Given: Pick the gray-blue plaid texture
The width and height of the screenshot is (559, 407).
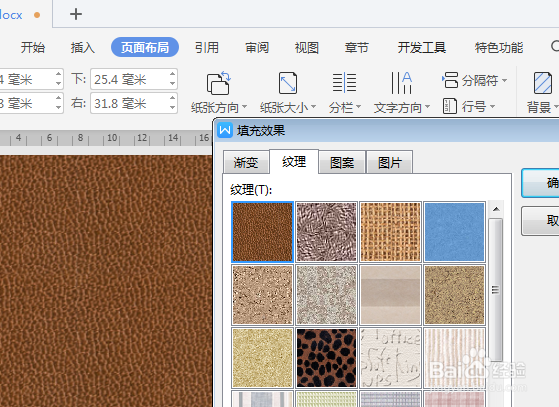Looking at the screenshot, I should pos(390,399).
